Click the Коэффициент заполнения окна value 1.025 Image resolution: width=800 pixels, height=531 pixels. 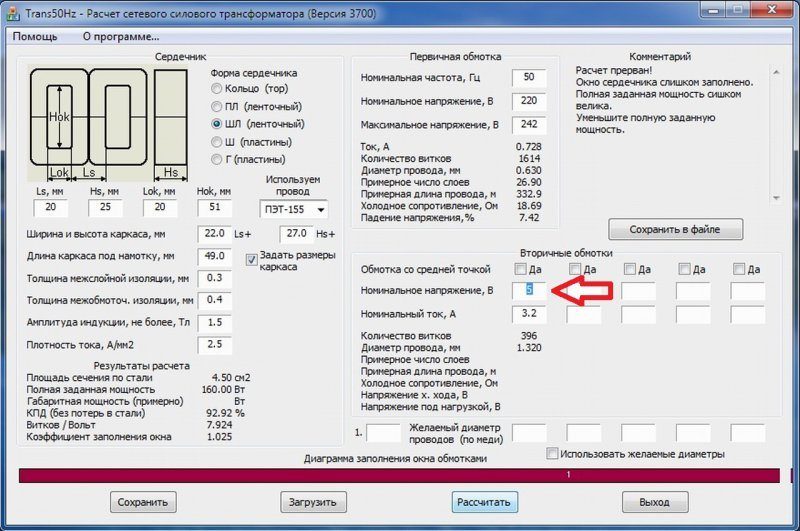pyautogui.click(x=219, y=437)
